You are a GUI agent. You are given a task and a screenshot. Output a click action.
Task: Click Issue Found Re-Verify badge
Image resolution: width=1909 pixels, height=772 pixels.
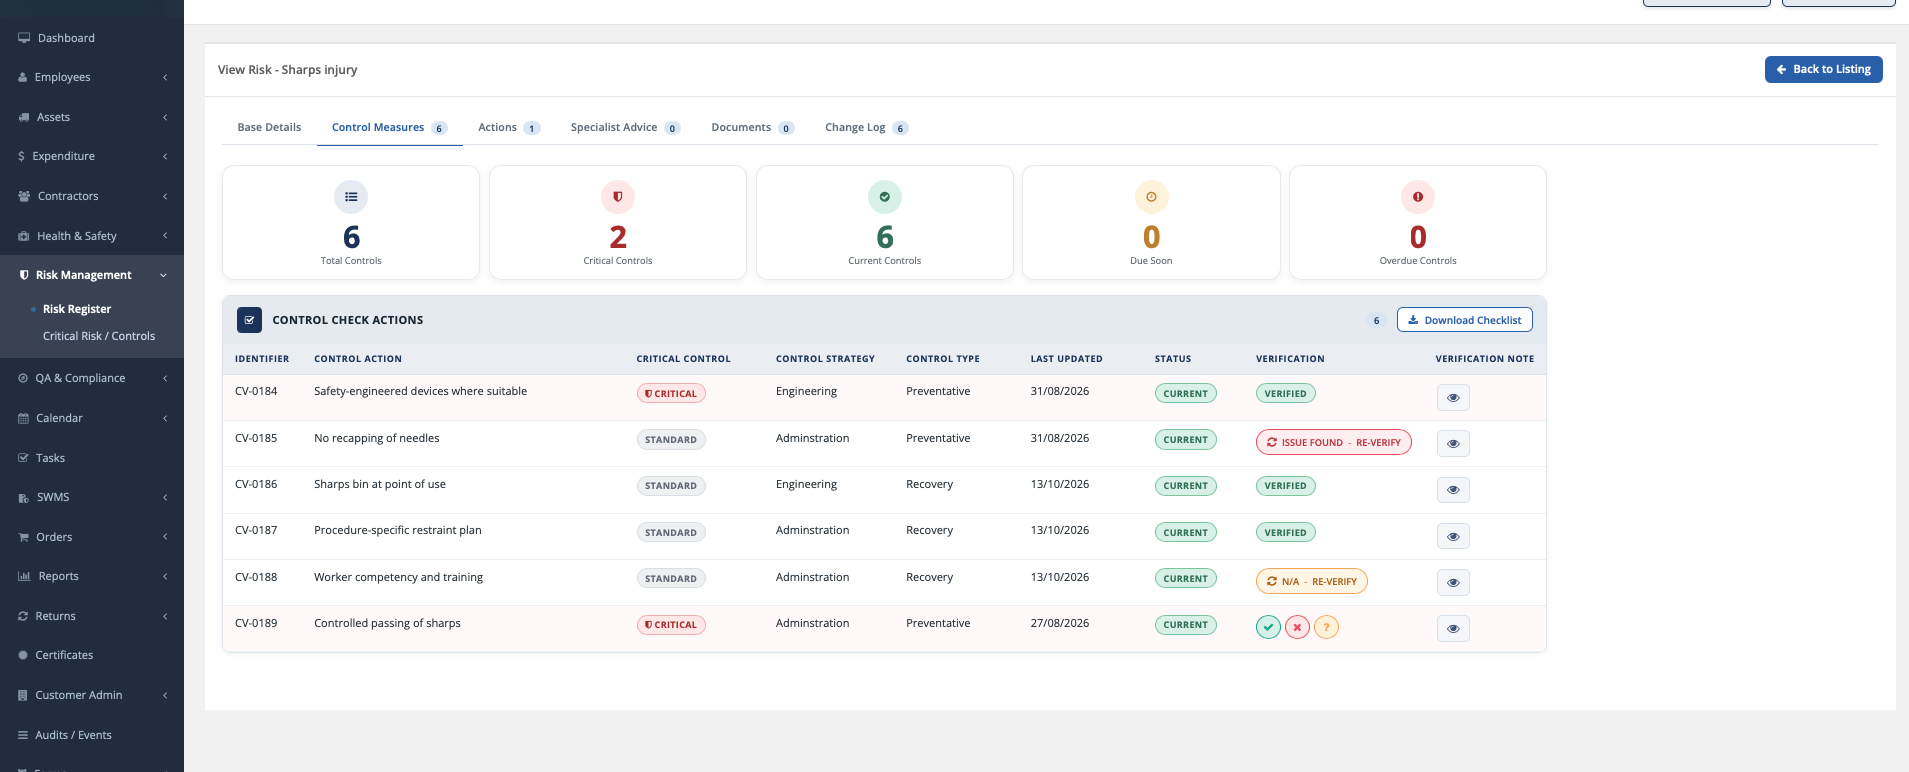(1333, 442)
